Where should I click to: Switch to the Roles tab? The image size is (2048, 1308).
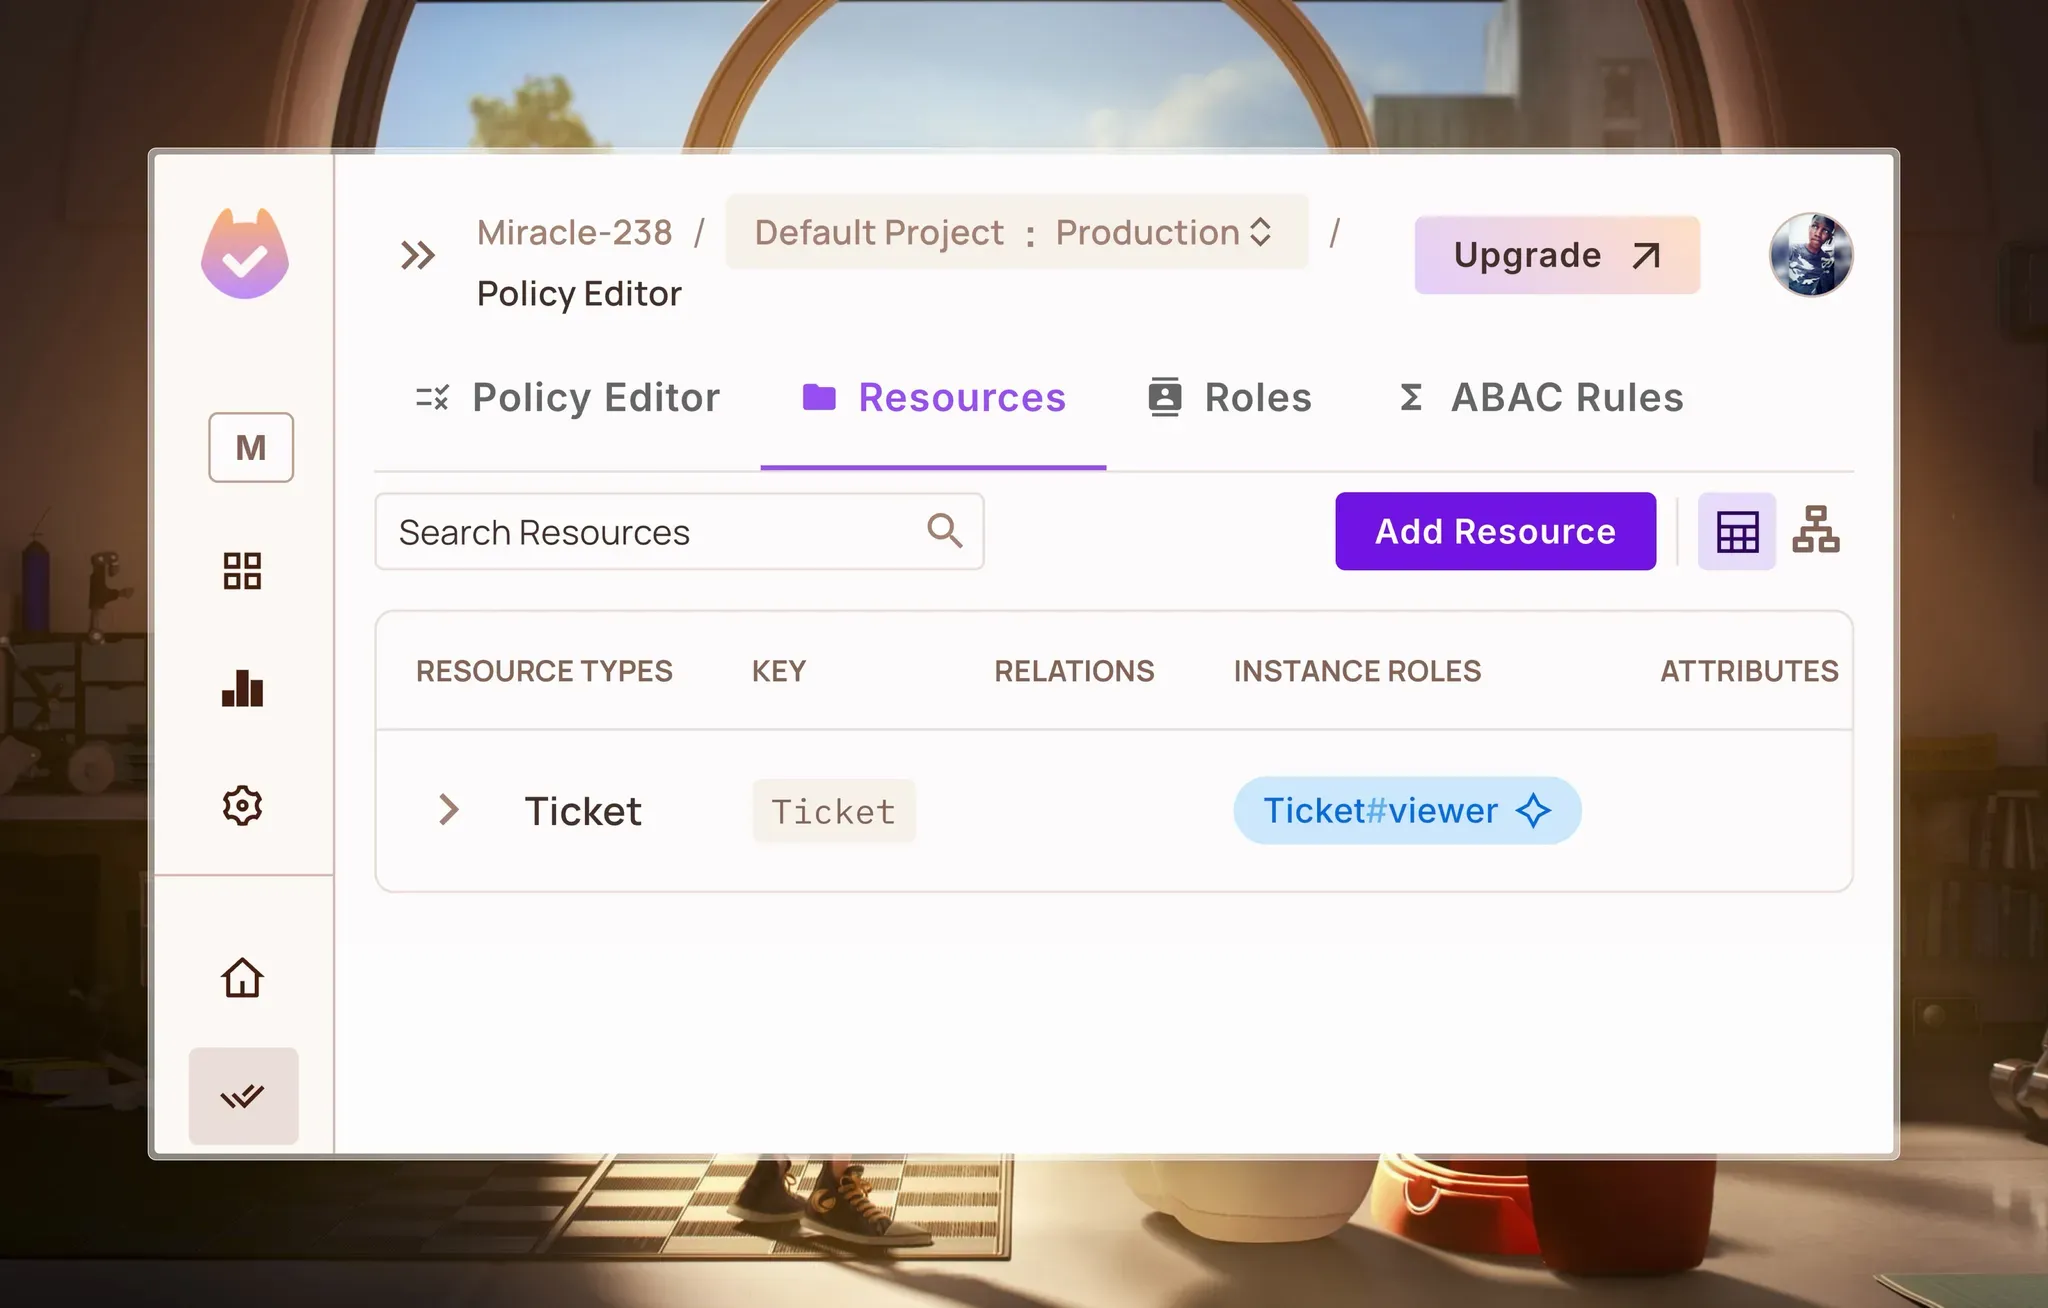(1230, 398)
